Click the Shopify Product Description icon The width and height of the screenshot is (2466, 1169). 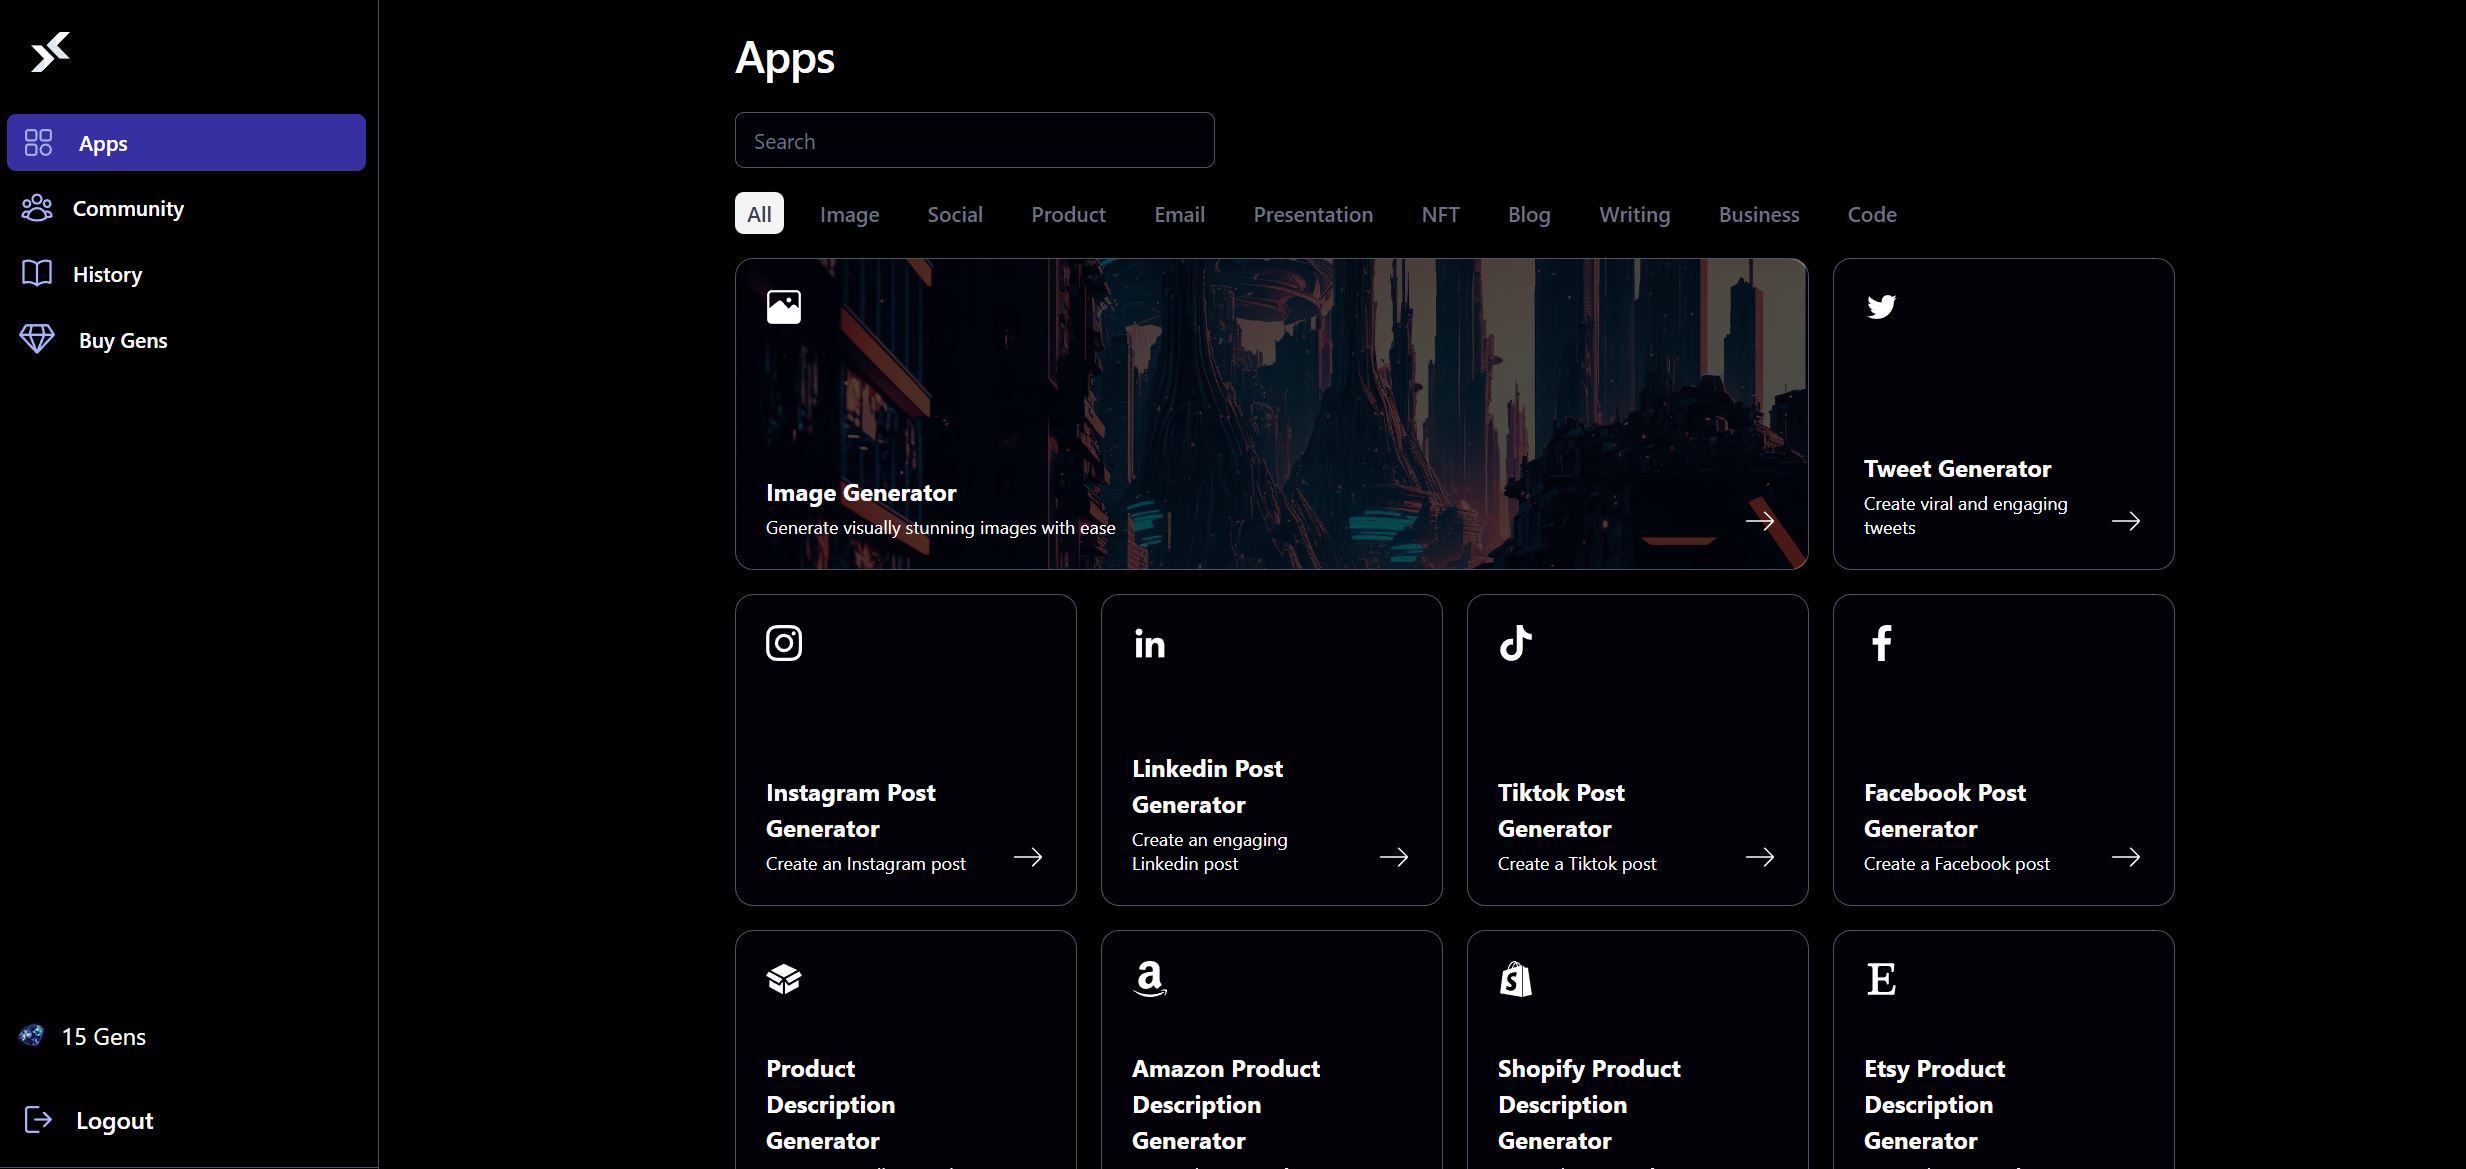point(1513,975)
